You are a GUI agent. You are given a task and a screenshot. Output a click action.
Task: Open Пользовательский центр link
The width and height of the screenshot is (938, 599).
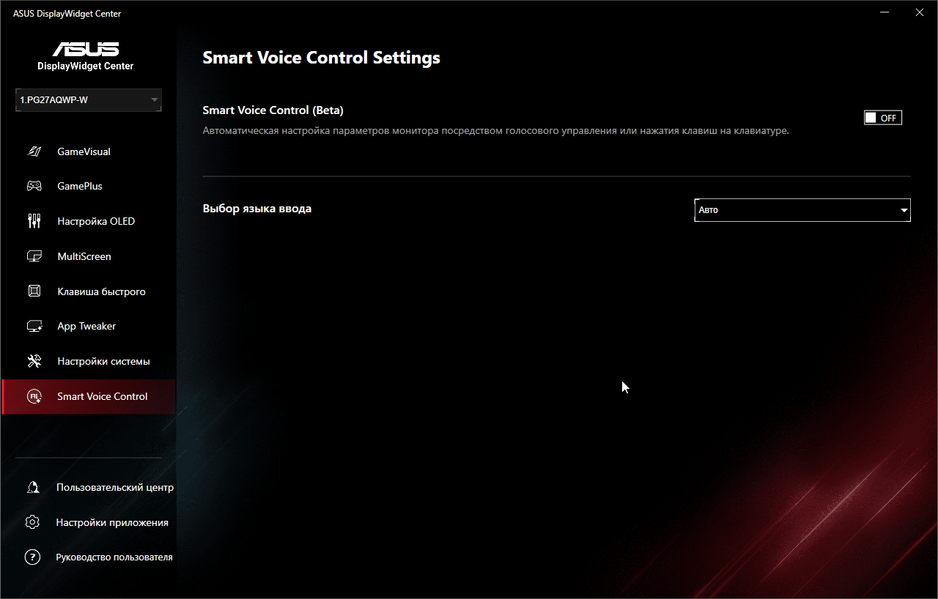[x=115, y=487]
